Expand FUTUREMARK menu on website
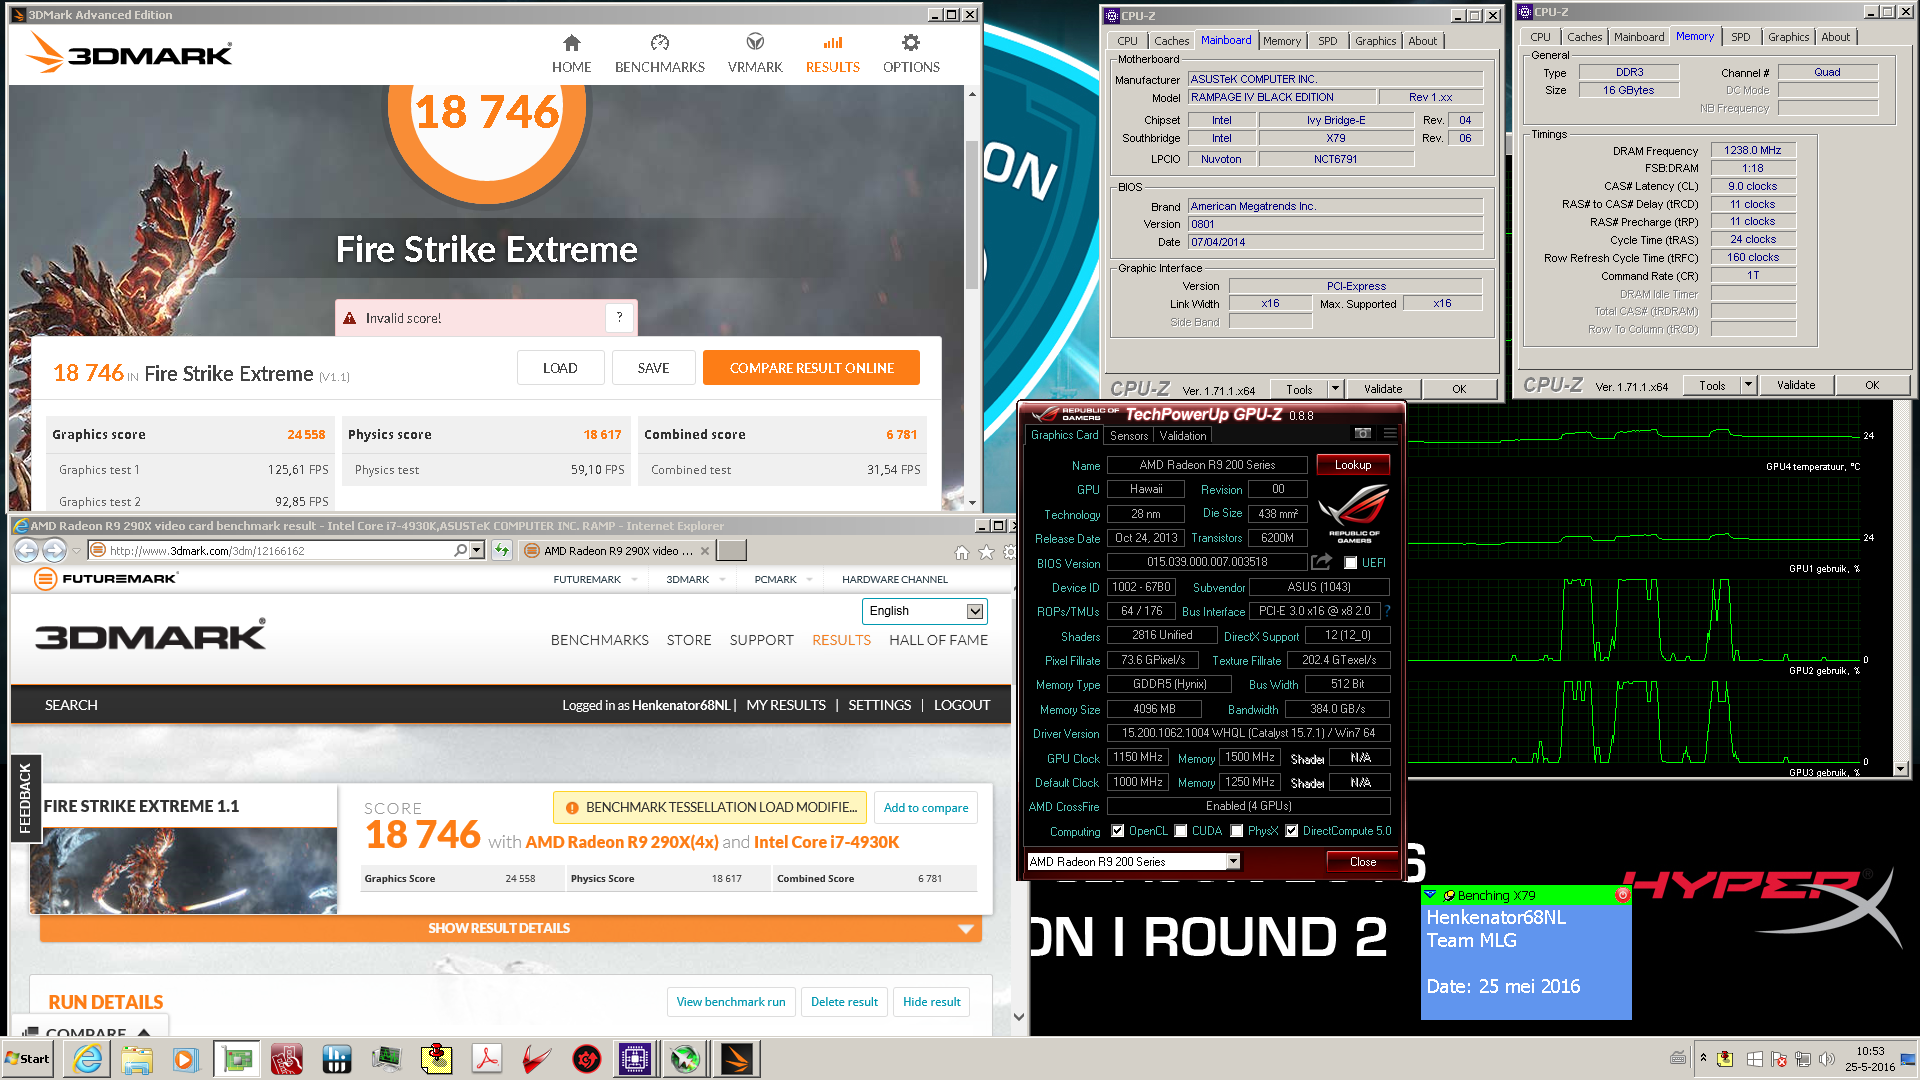Image resolution: width=1920 pixels, height=1080 pixels. tap(595, 579)
